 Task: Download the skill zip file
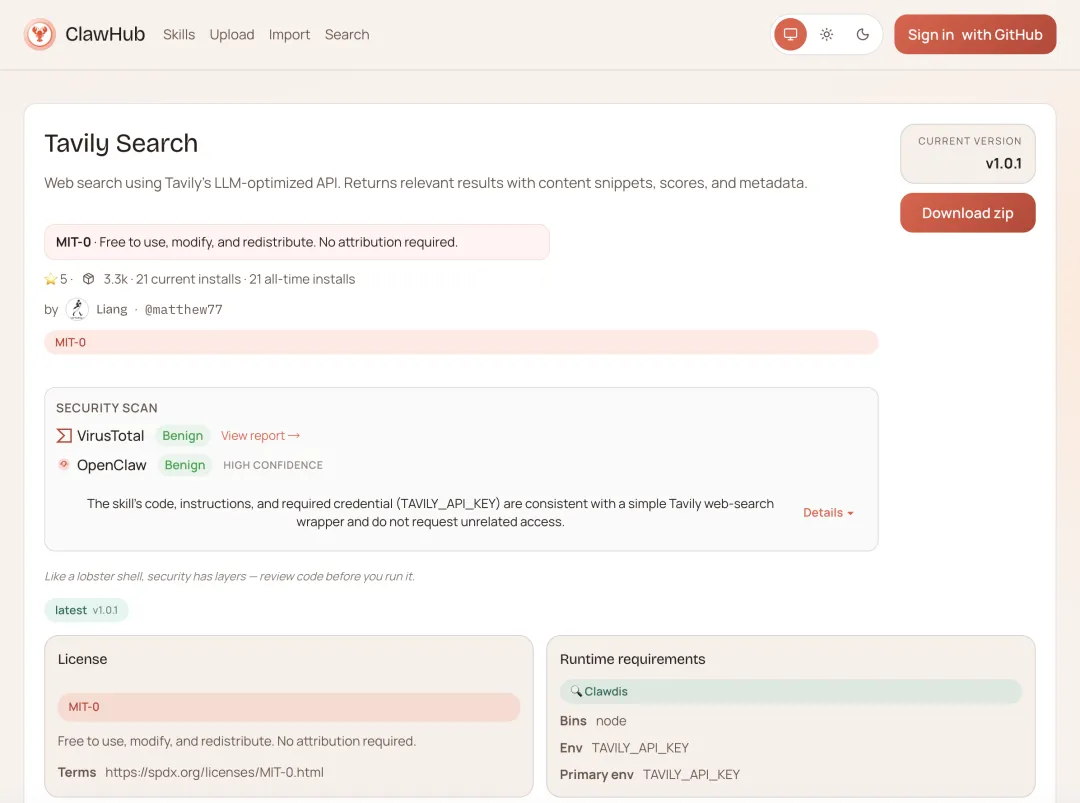point(967,213)
